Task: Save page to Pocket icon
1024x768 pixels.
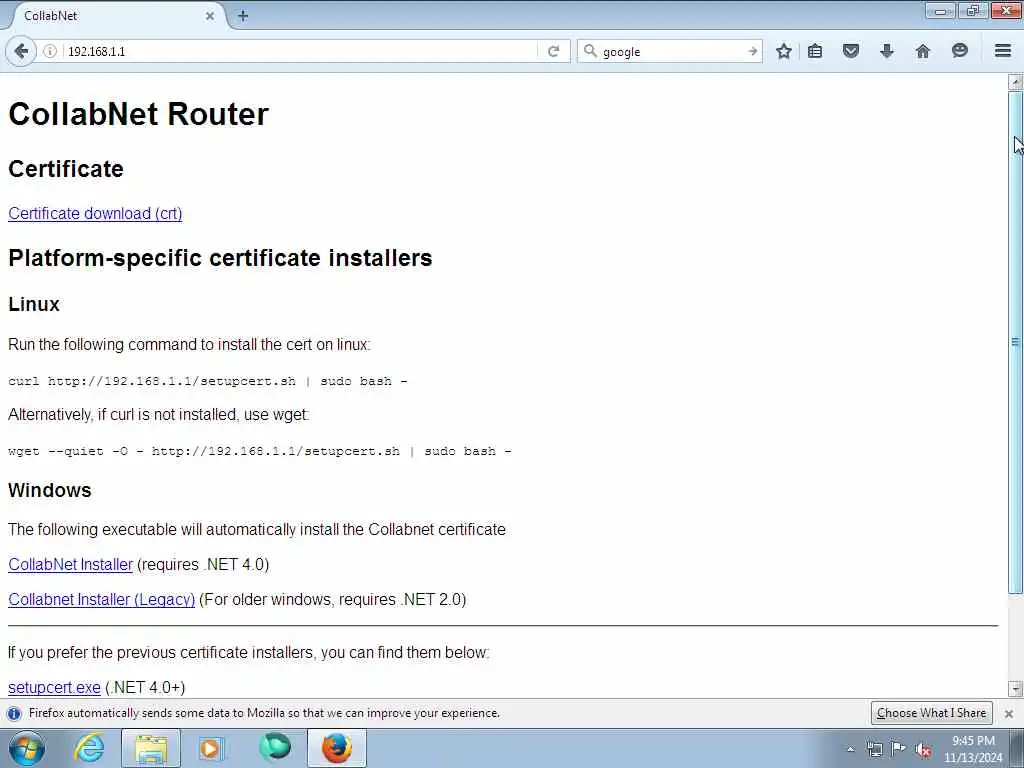Action: 850,51
